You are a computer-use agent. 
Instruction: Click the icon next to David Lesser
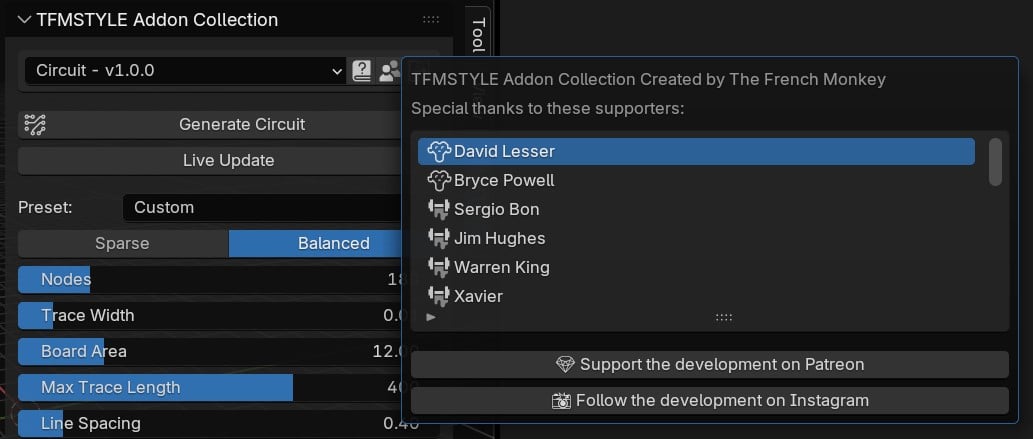tap(439, 151)
